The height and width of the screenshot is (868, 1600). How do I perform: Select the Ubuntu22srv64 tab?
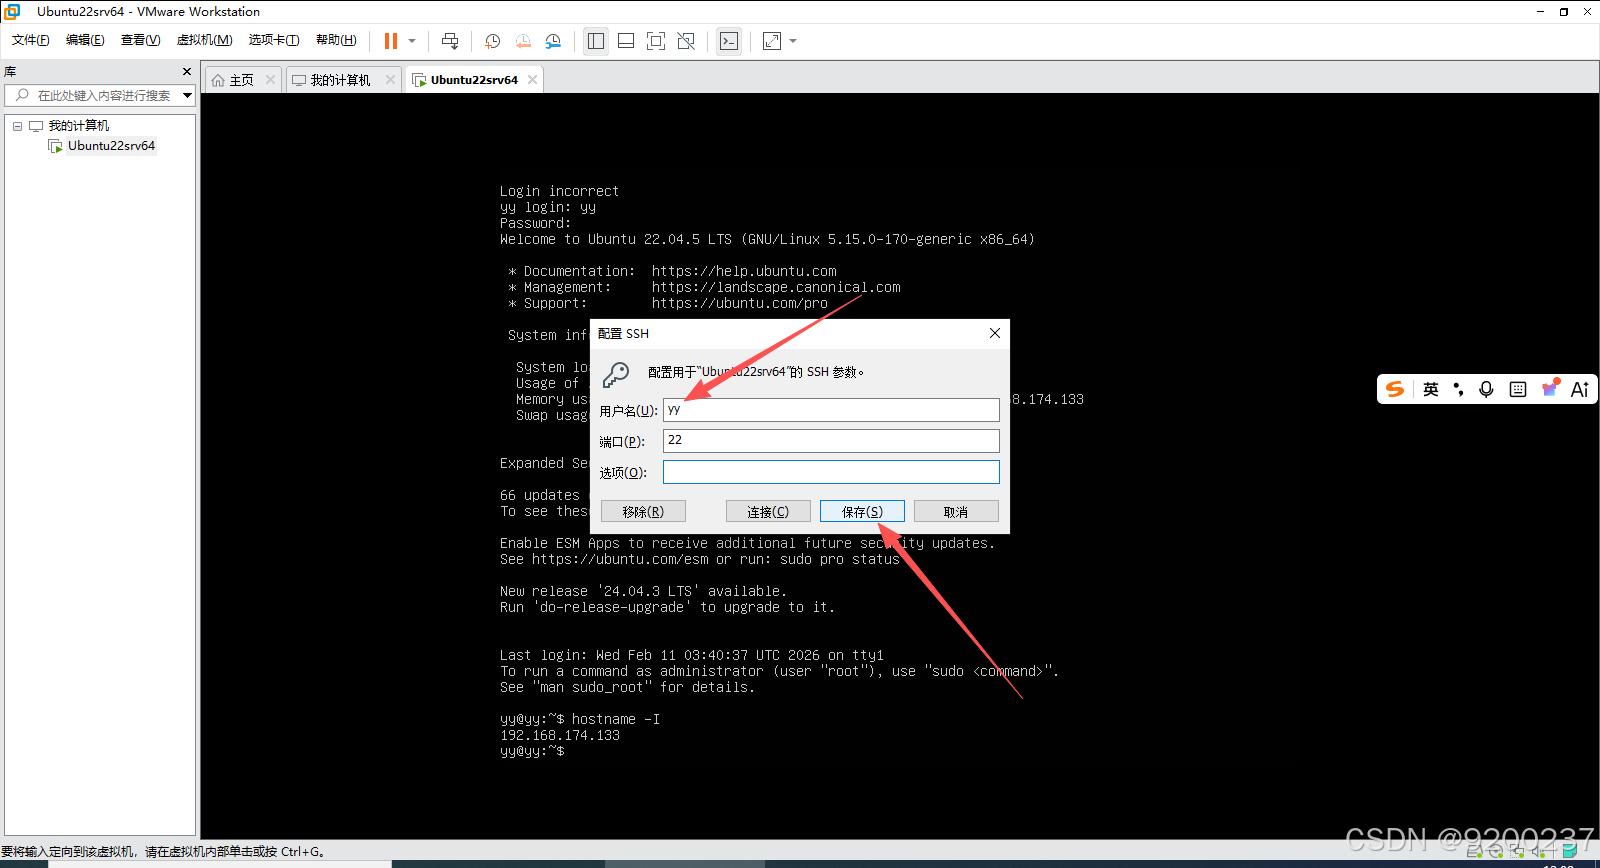[x=474, y=80]
